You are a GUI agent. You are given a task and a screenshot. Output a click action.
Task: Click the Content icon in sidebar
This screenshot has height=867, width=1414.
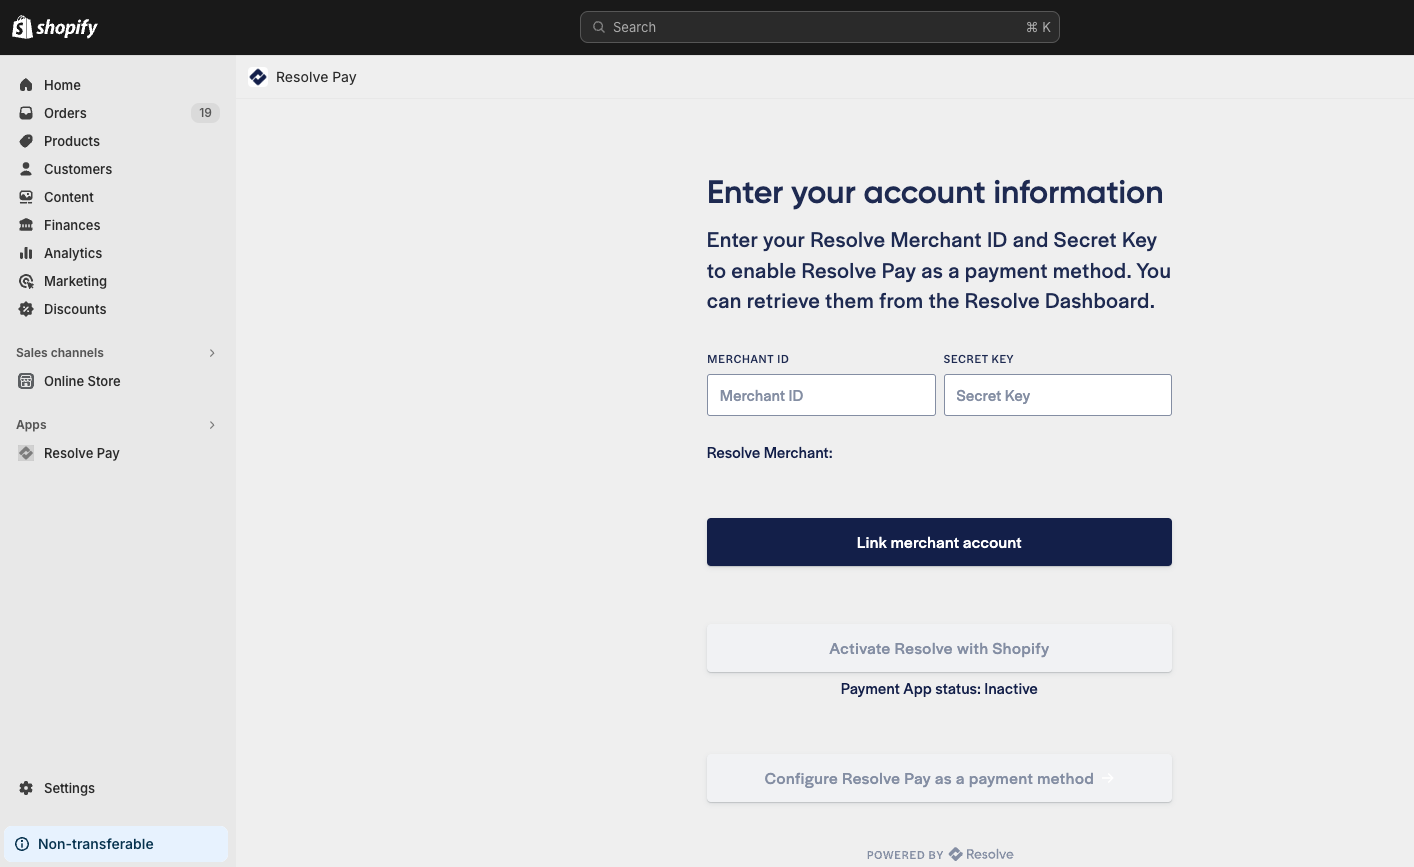coord(26,197)
